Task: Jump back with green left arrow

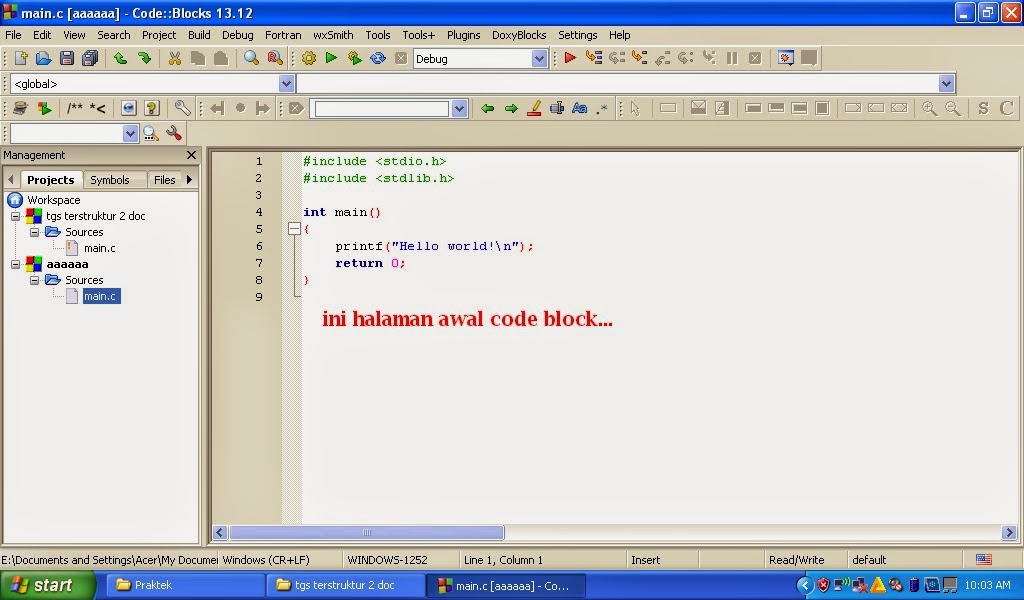Action: pos(487,108)
